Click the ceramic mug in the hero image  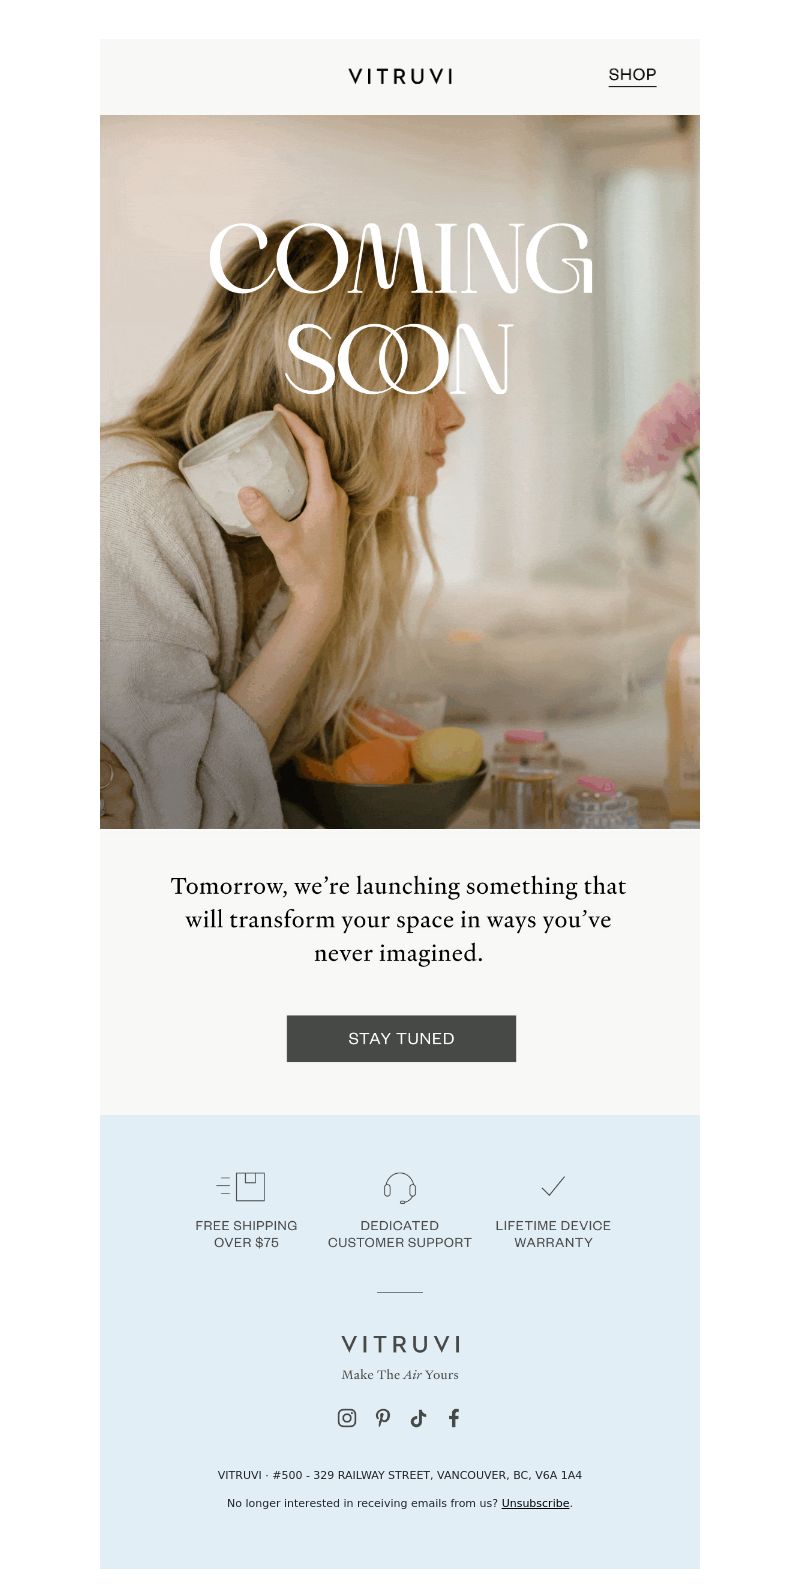click(x=244, y=473)
